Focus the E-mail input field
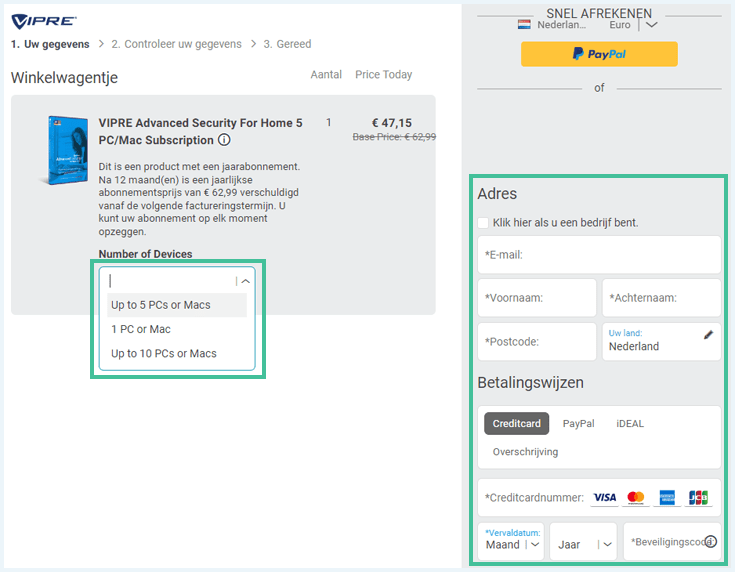Screen dimensions: 735x572 tap(599, 255)
